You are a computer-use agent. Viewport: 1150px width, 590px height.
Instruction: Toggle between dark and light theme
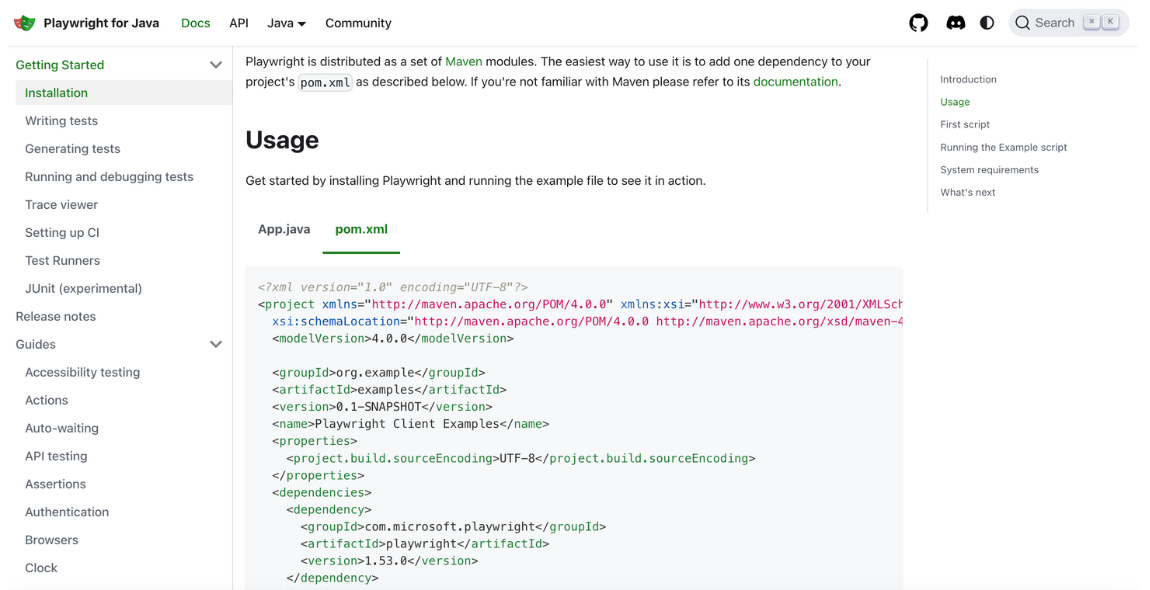pos(987,22)
